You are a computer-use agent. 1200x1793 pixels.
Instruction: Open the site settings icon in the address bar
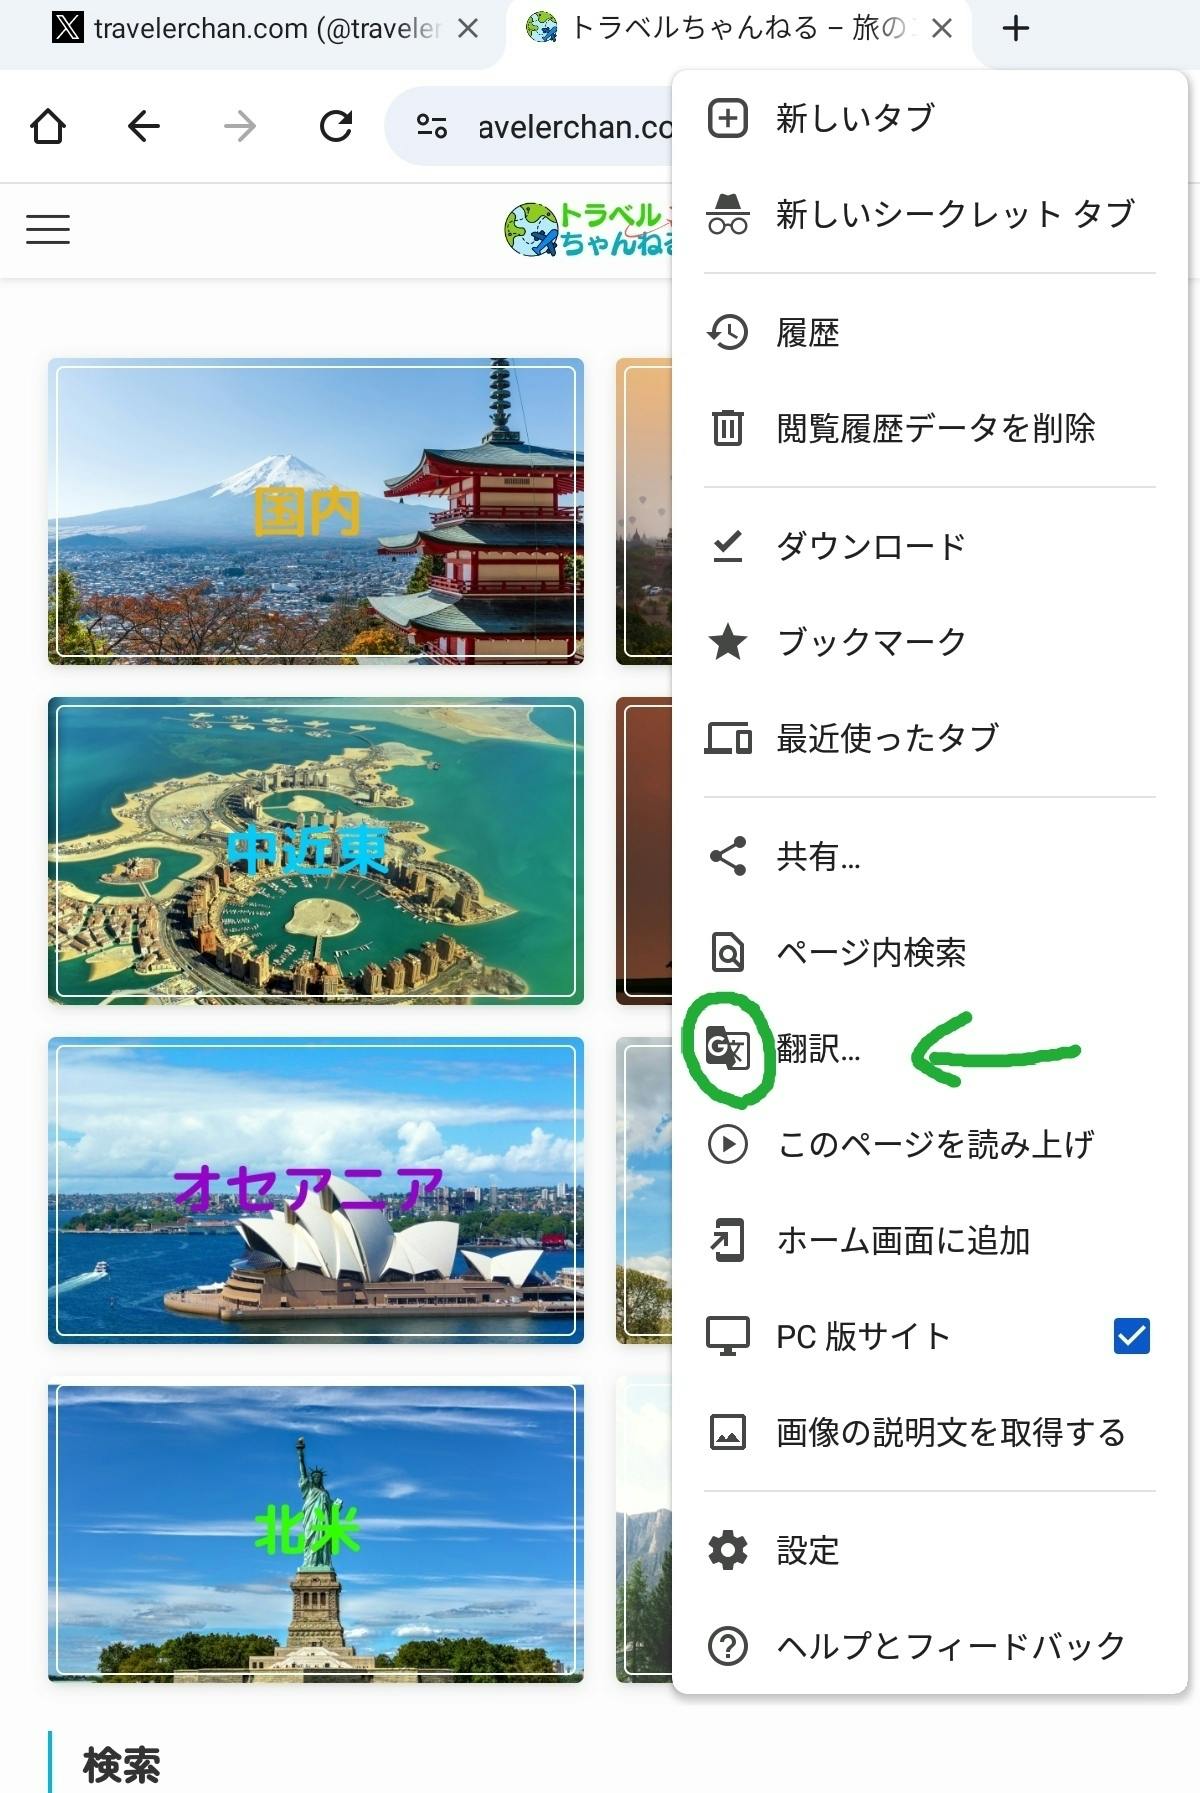[431, 126]
